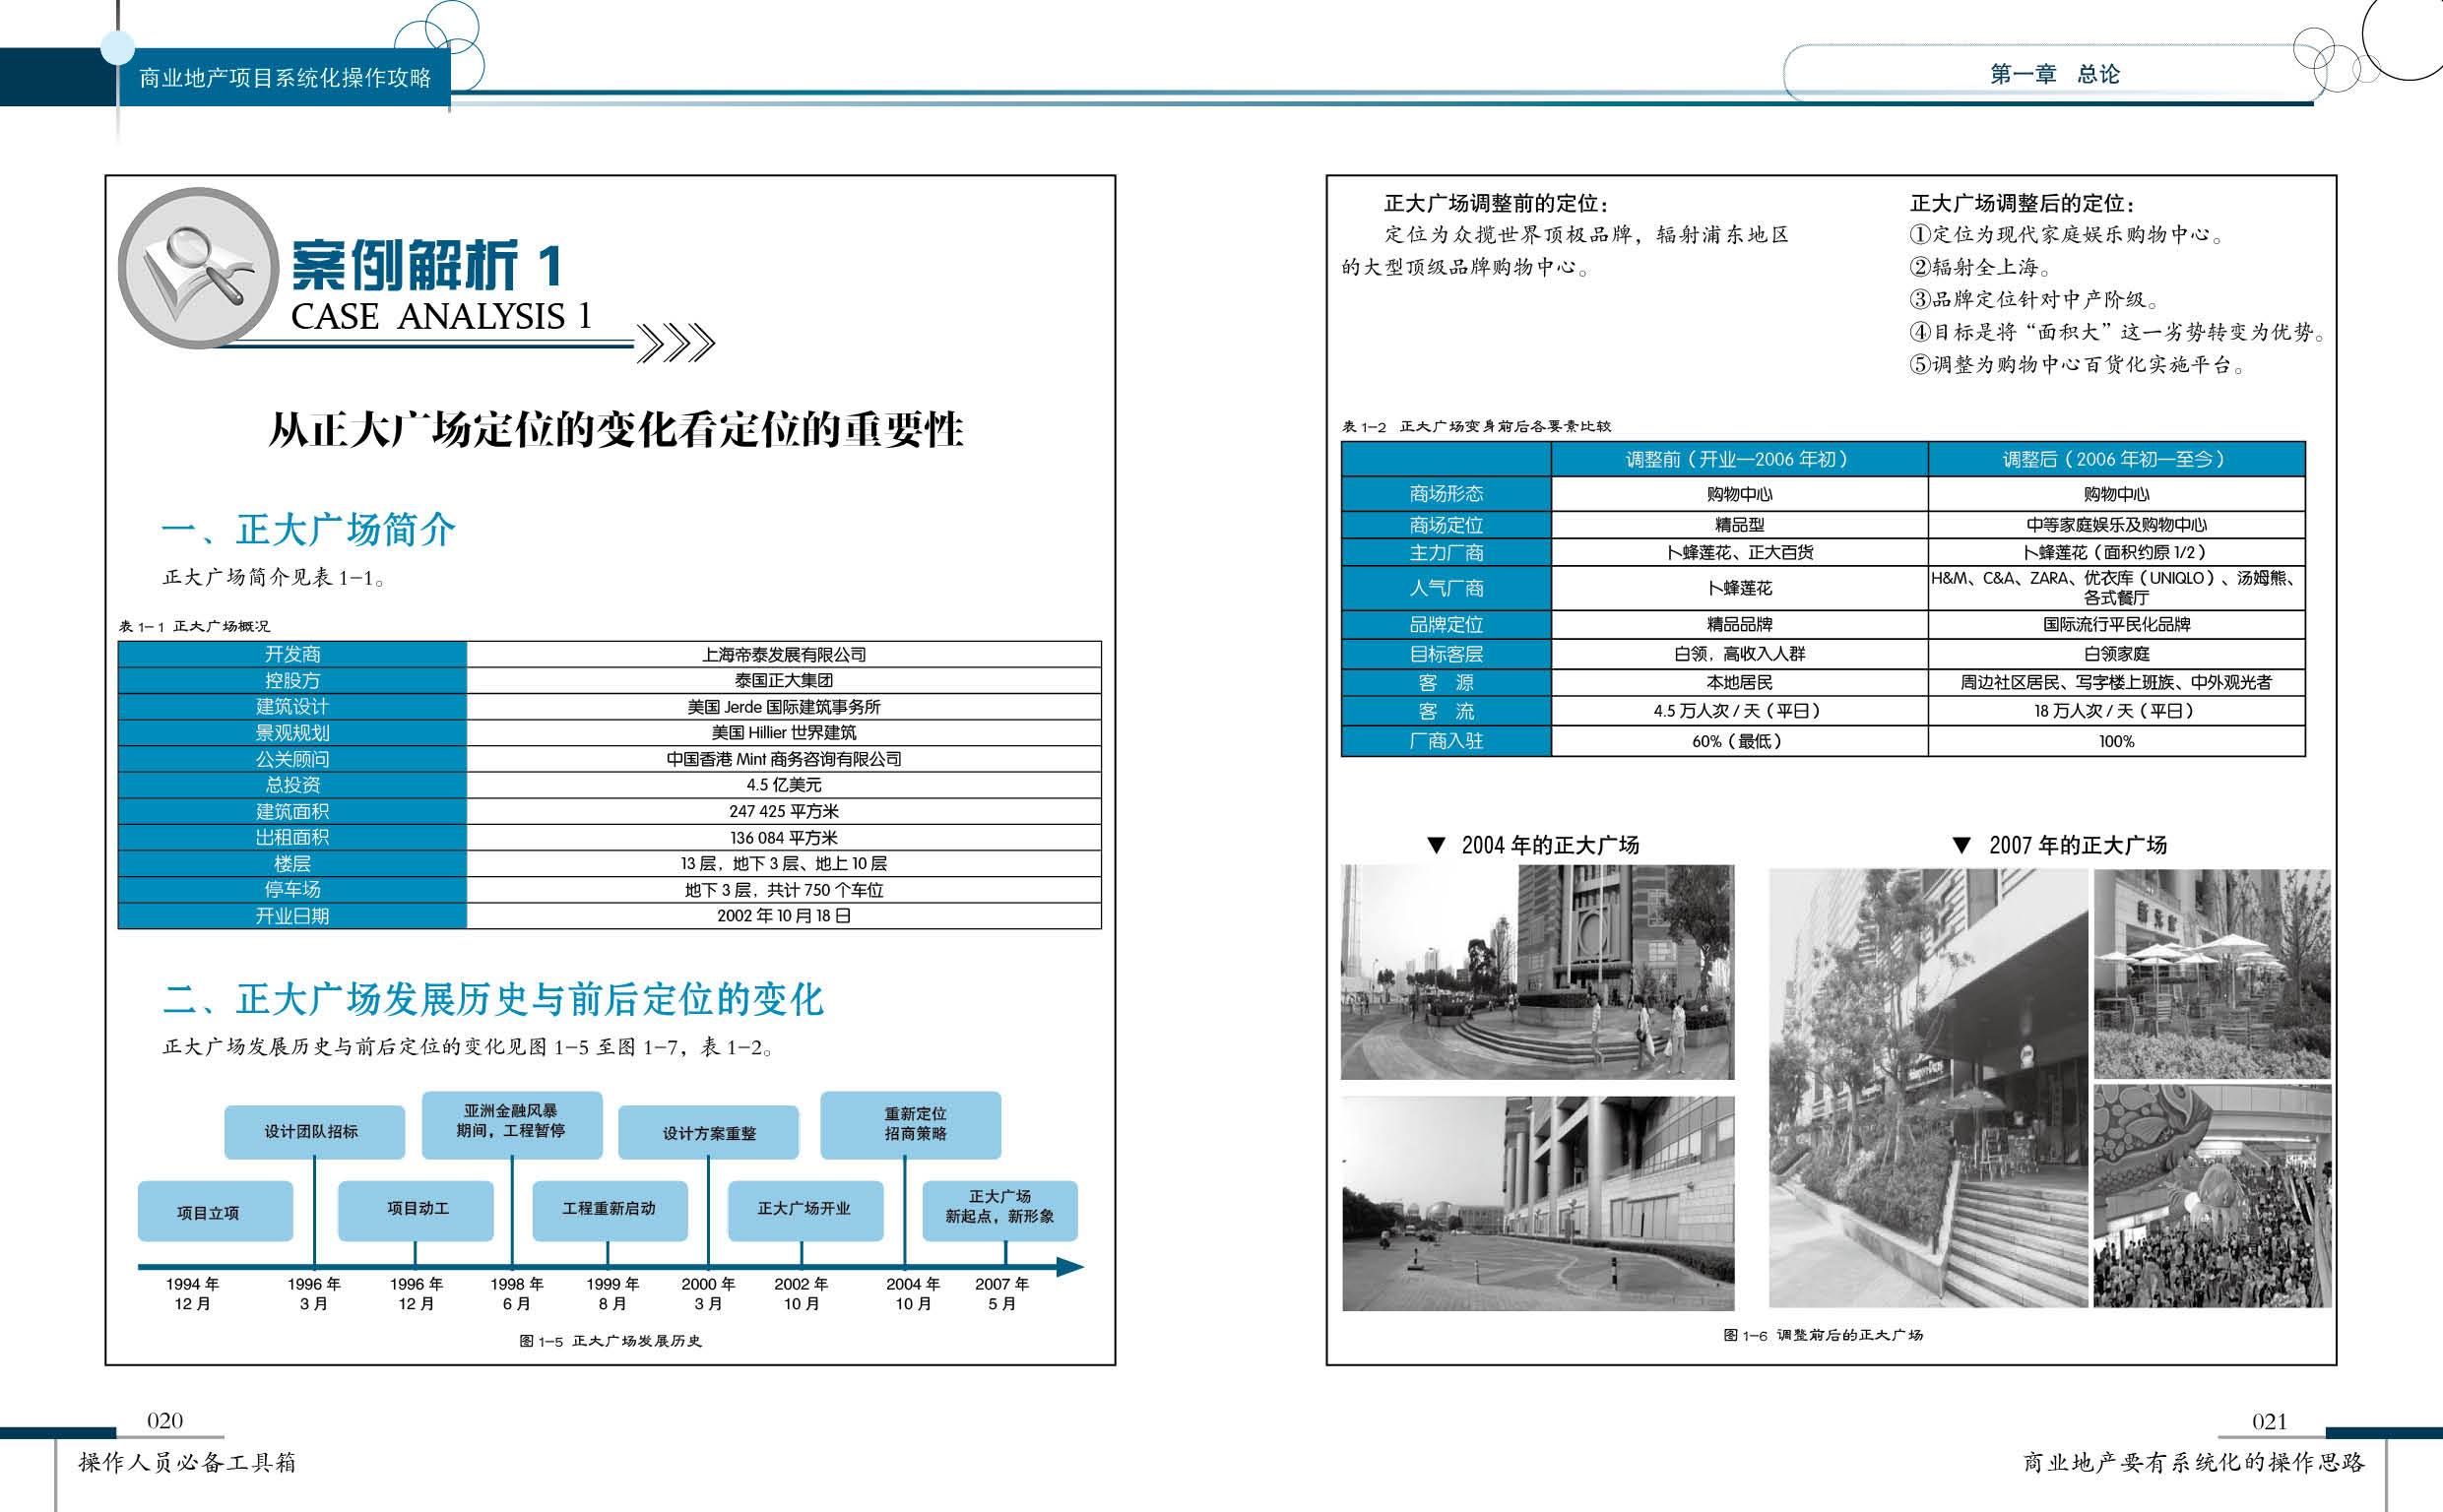2443x1512 pixels.
Task: Click the 调整后(2006年初—至今) column header
Action: [x=2115, y=459]
